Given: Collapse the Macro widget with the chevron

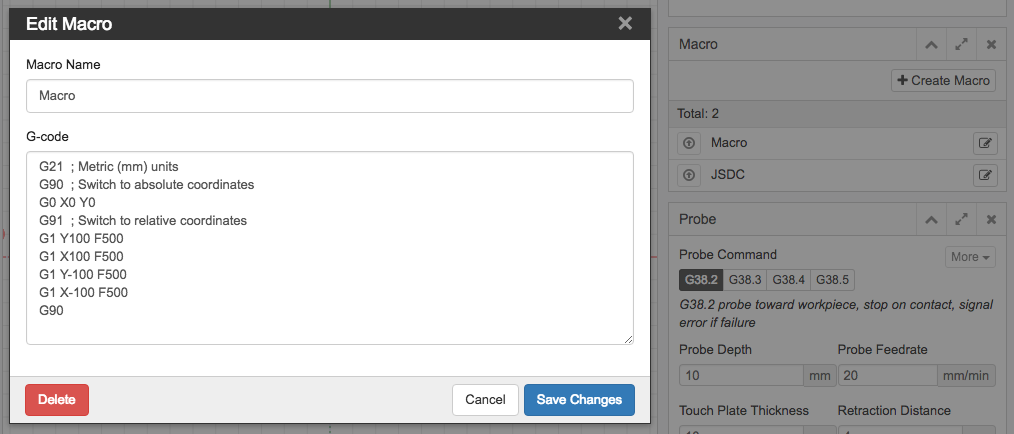Looking at the screenshot, I should click(x=931, y=45).
